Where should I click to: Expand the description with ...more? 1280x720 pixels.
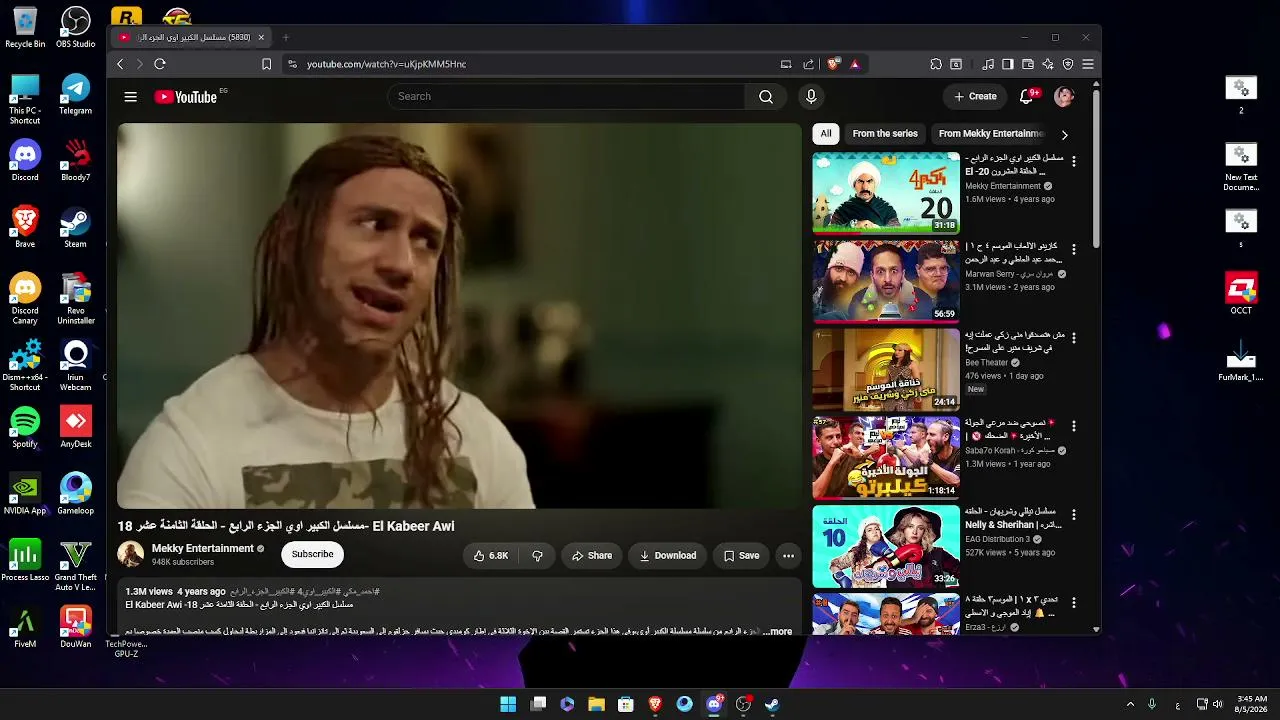tap(778, 632)
